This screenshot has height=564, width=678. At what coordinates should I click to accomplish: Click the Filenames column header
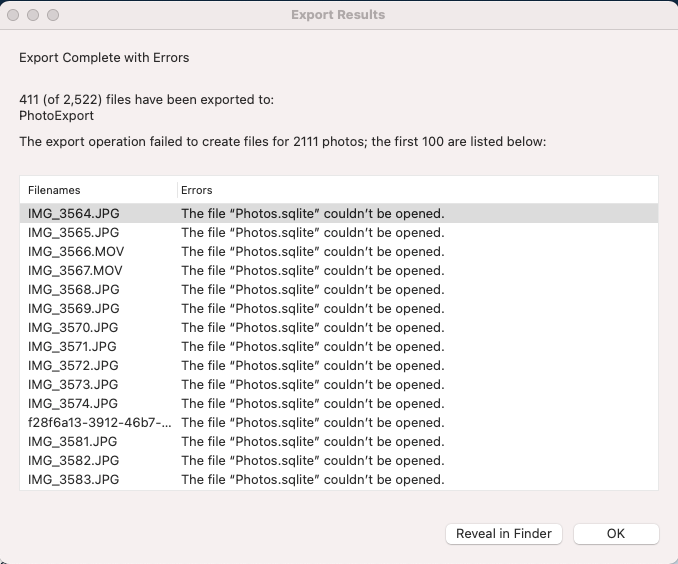(98, 190)
